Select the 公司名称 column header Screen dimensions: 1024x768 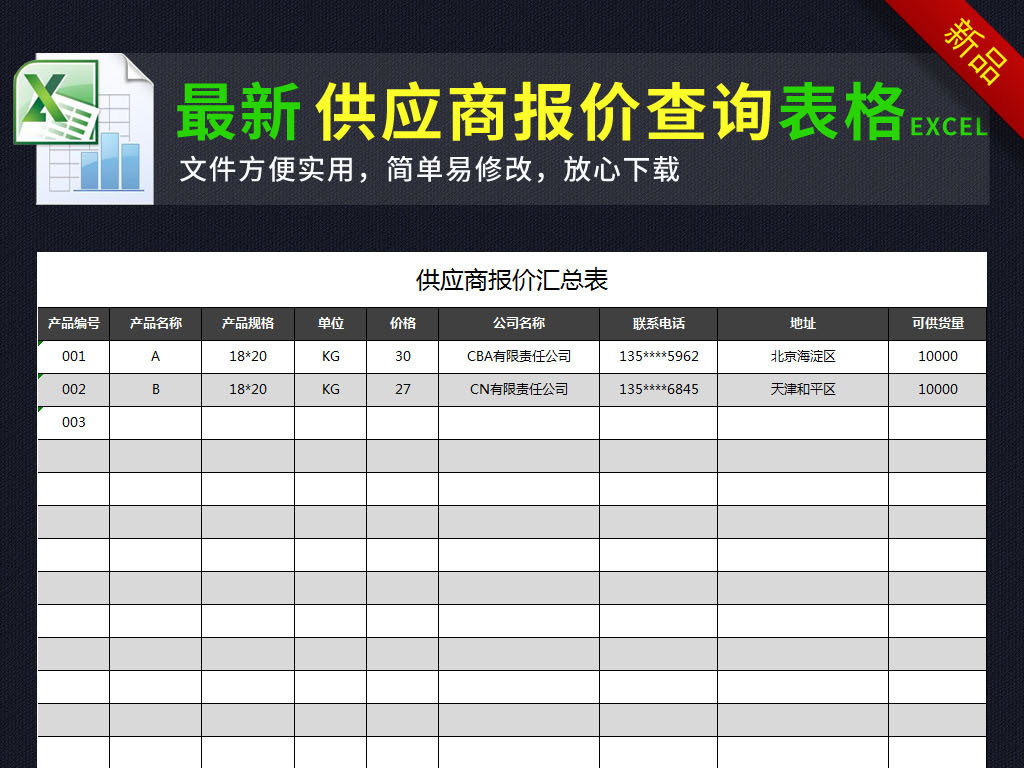click(519, 323)
